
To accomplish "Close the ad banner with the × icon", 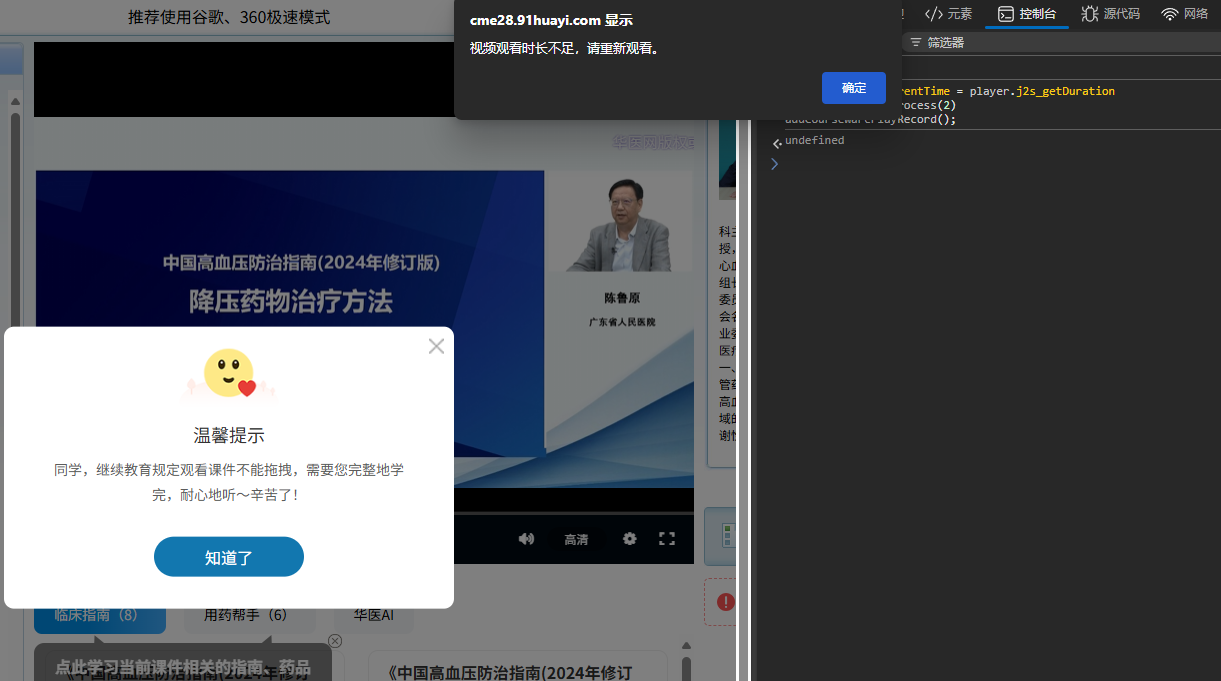I will 334,641.
